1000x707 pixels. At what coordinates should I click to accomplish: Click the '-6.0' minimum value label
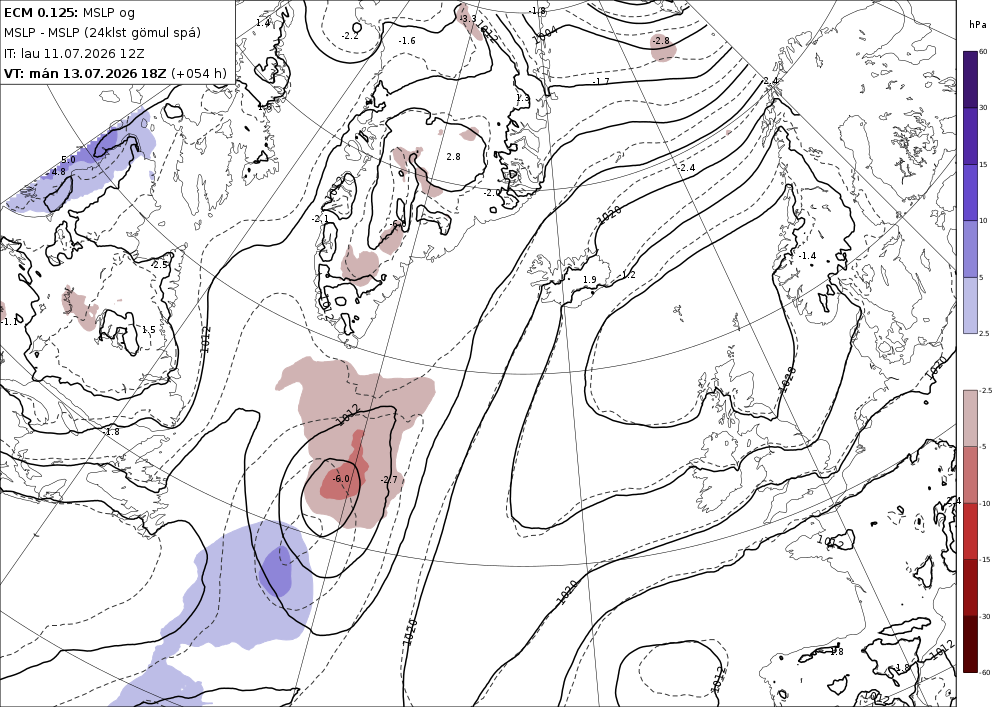[x=341, y=479]
